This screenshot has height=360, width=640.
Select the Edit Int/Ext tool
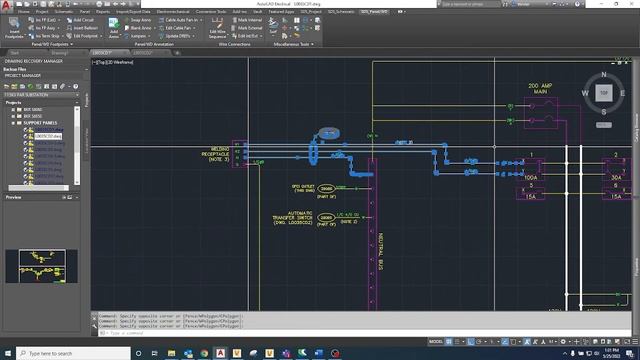pos(246,36)
